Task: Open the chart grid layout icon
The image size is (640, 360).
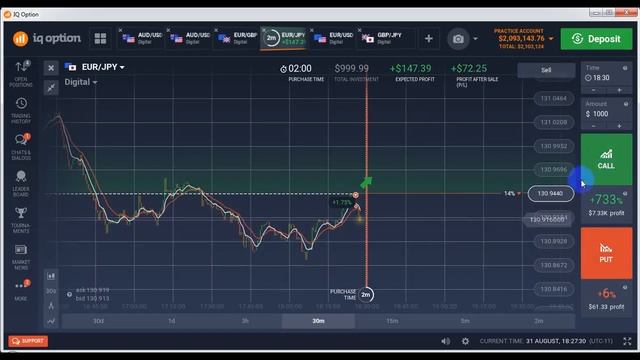Action: tap(100, 39)
